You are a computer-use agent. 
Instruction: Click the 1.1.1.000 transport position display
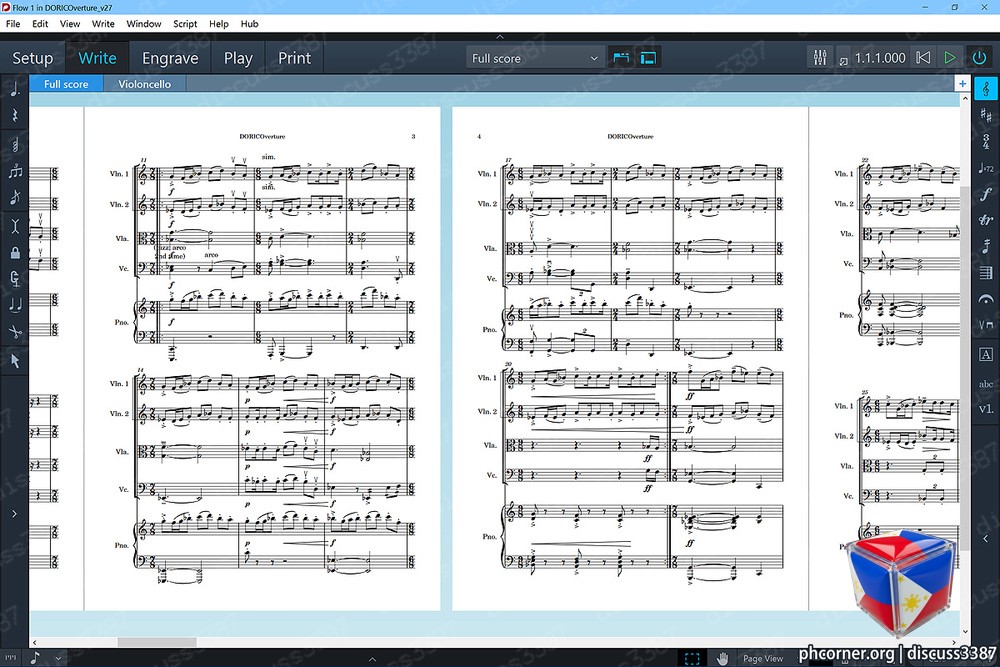[x=880, y=58]
